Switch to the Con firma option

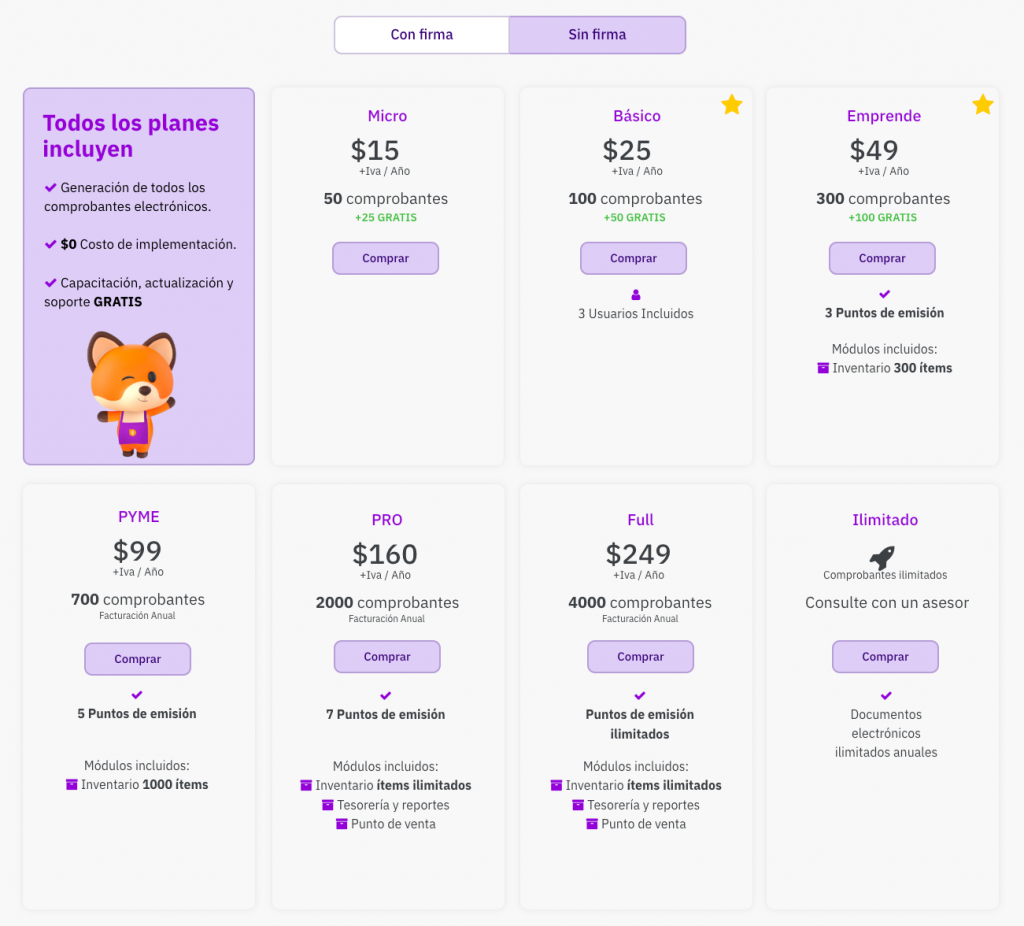coord(421,35)
